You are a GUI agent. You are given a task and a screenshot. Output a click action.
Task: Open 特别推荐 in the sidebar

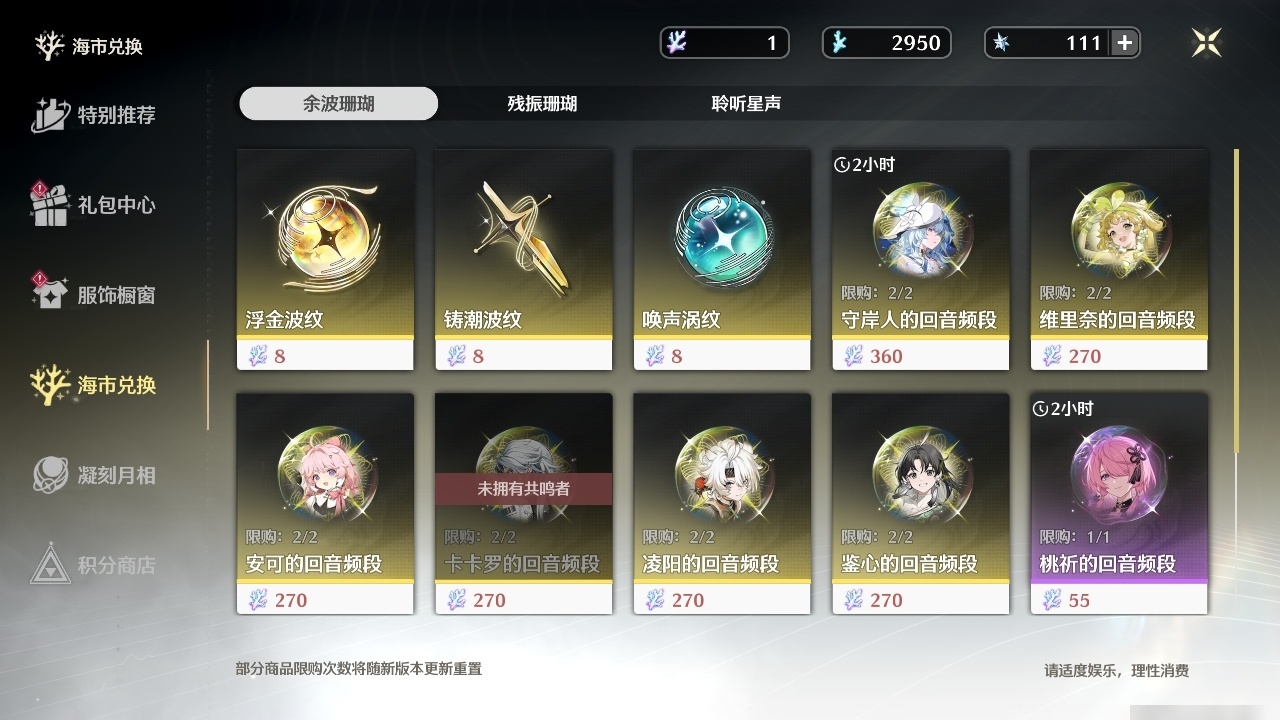[94, 115]
